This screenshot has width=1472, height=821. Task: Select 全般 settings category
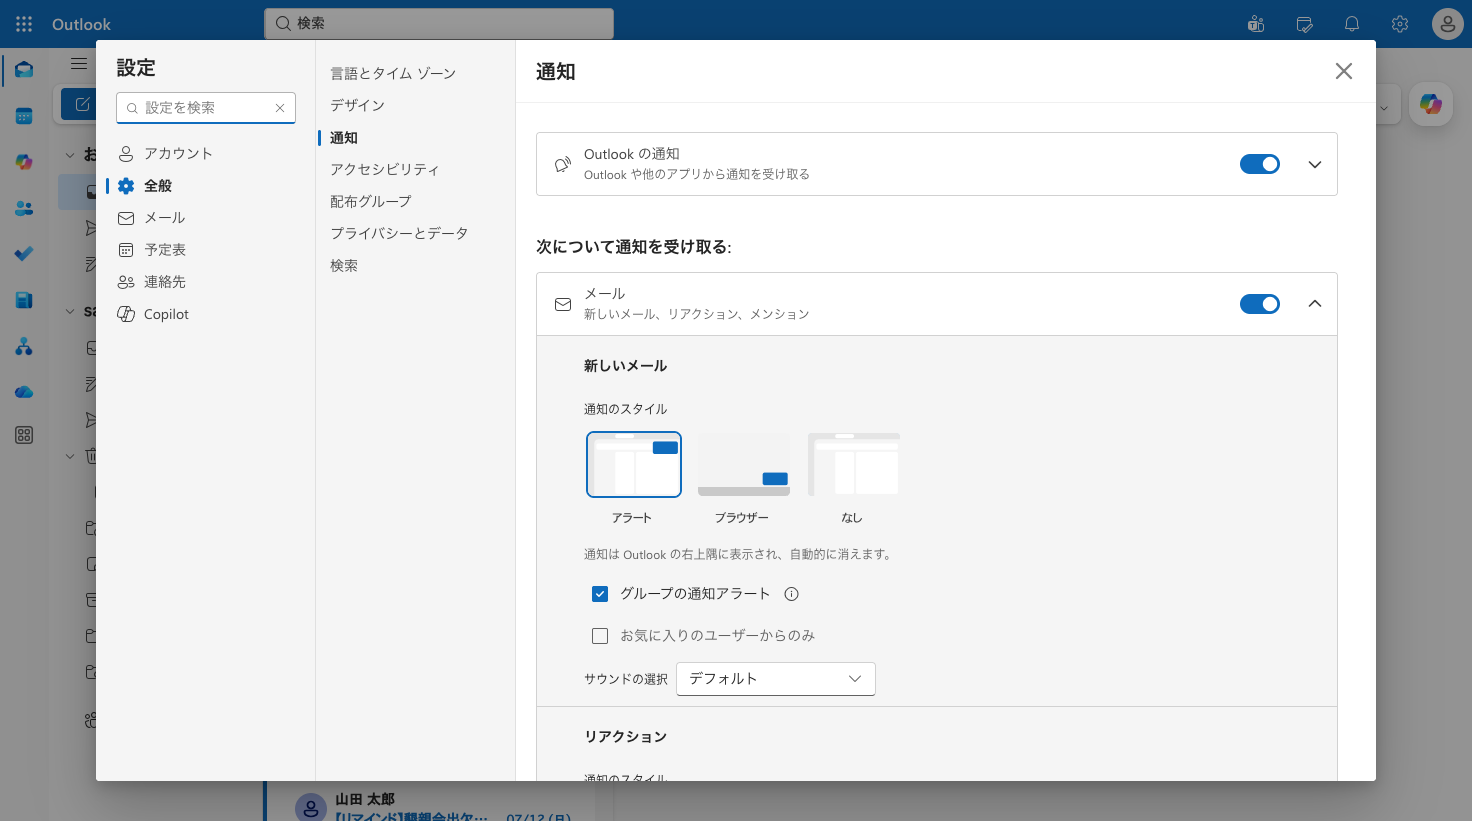pyautogui.click(x=206, y=186)
